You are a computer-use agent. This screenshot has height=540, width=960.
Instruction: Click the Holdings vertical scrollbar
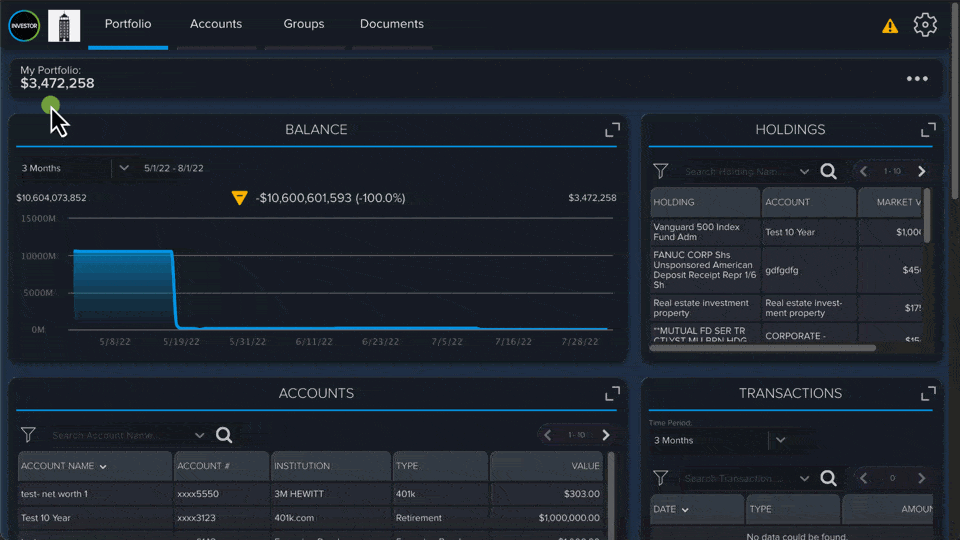pyautogui.click(x=926, y=216)
